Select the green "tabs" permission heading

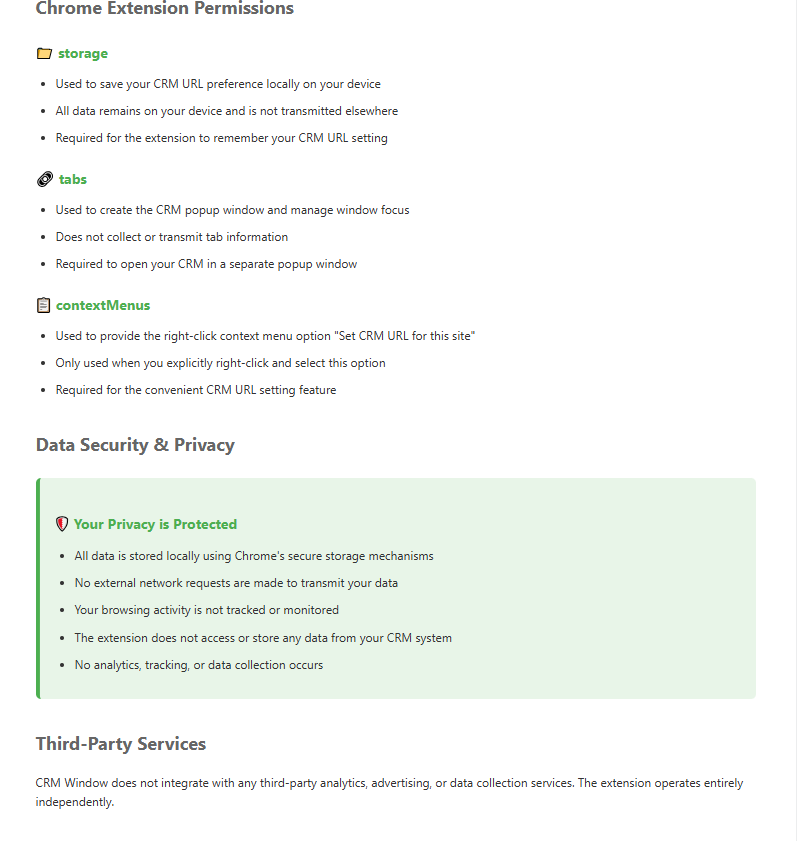(x=73, y=179)
